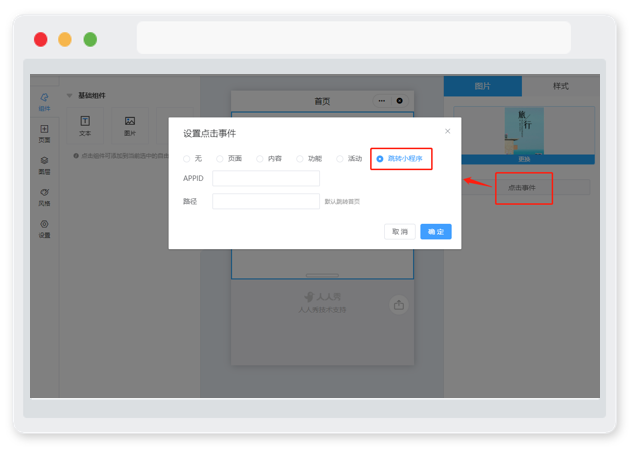The height and width of the screenshot is (450, 630).
Task: Close the 设置点击事件 dialog with X
Action: 448,131
